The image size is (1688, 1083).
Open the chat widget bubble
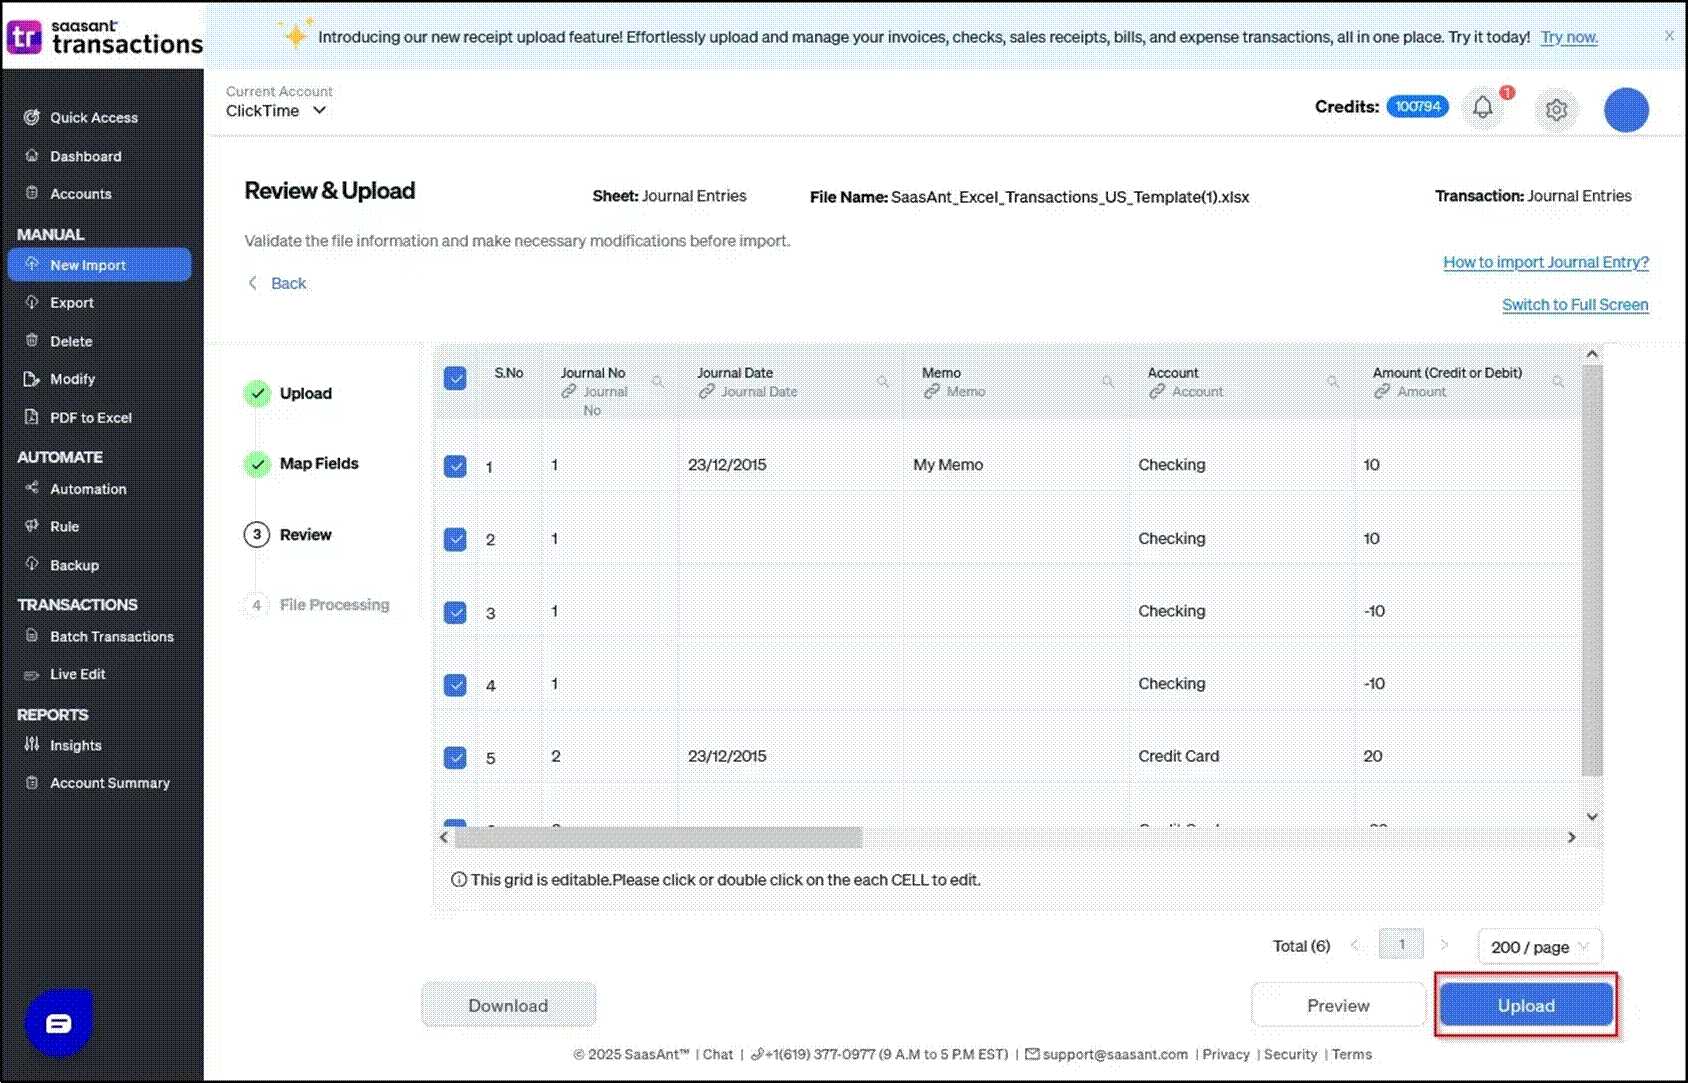click(x=59, y=1022)
